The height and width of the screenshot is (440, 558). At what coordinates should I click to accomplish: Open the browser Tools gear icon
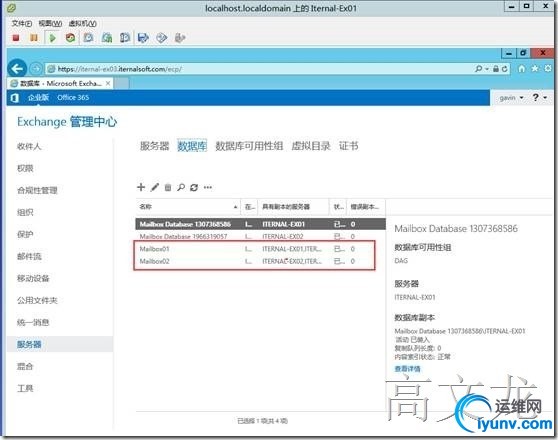(x=548, y=68)
